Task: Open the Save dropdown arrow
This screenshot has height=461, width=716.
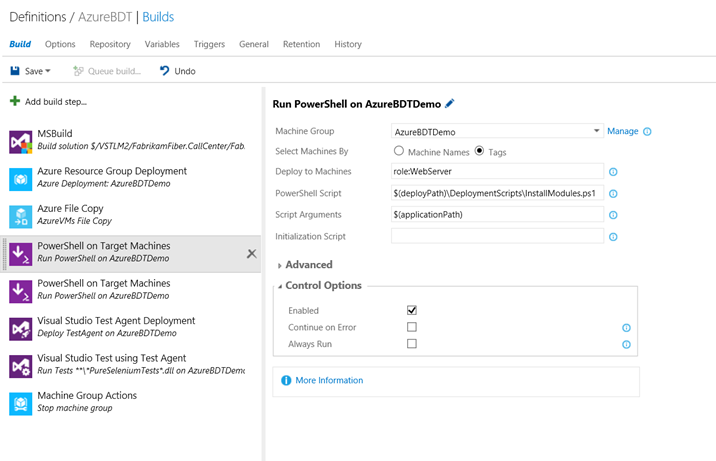Action: [48, 72]
